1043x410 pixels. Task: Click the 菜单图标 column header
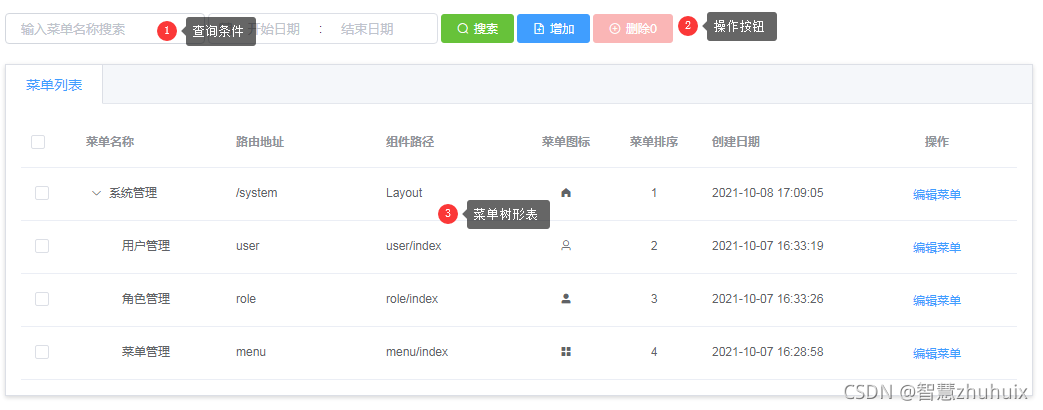566,142
